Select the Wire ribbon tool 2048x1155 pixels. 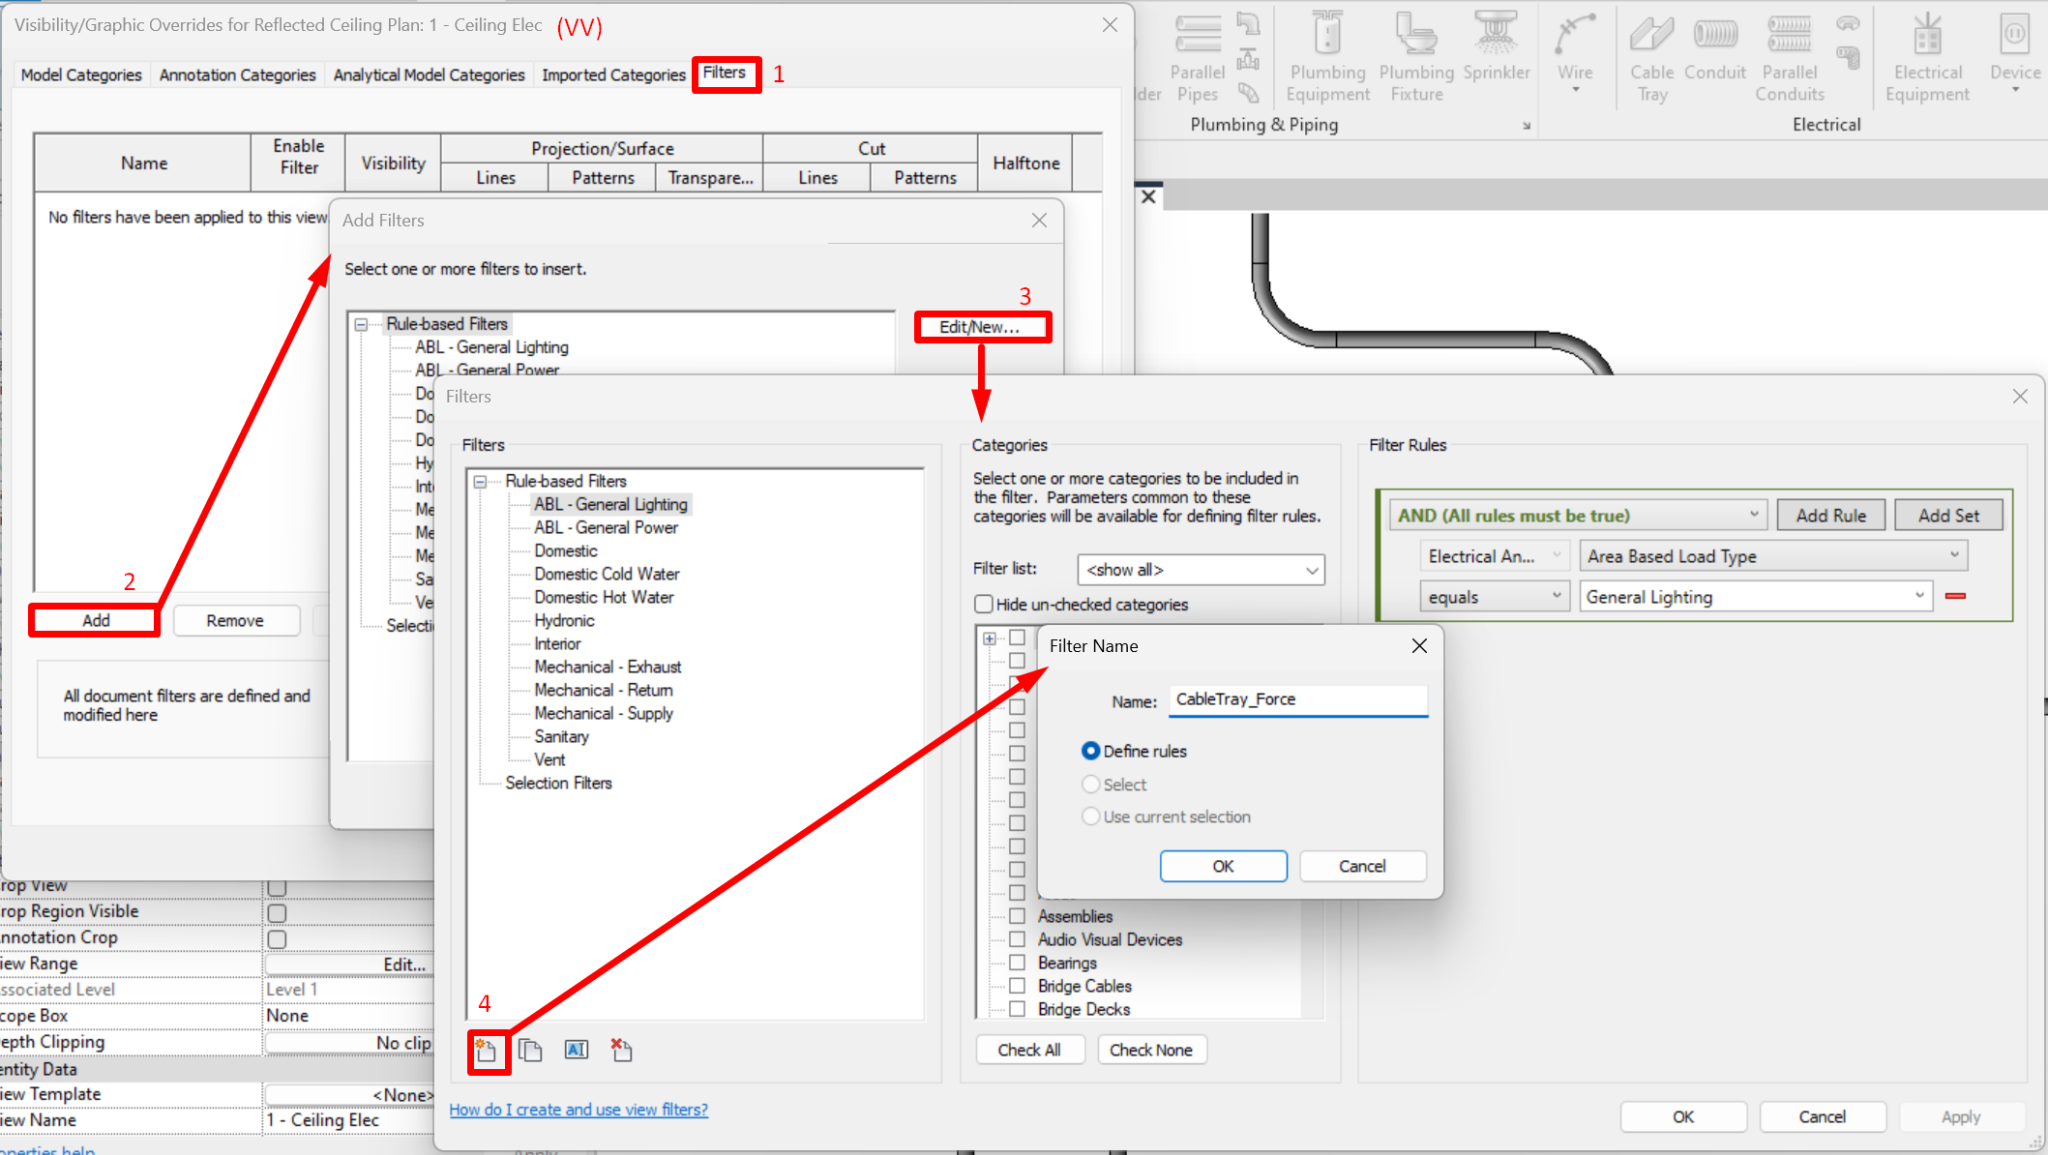1574,52
